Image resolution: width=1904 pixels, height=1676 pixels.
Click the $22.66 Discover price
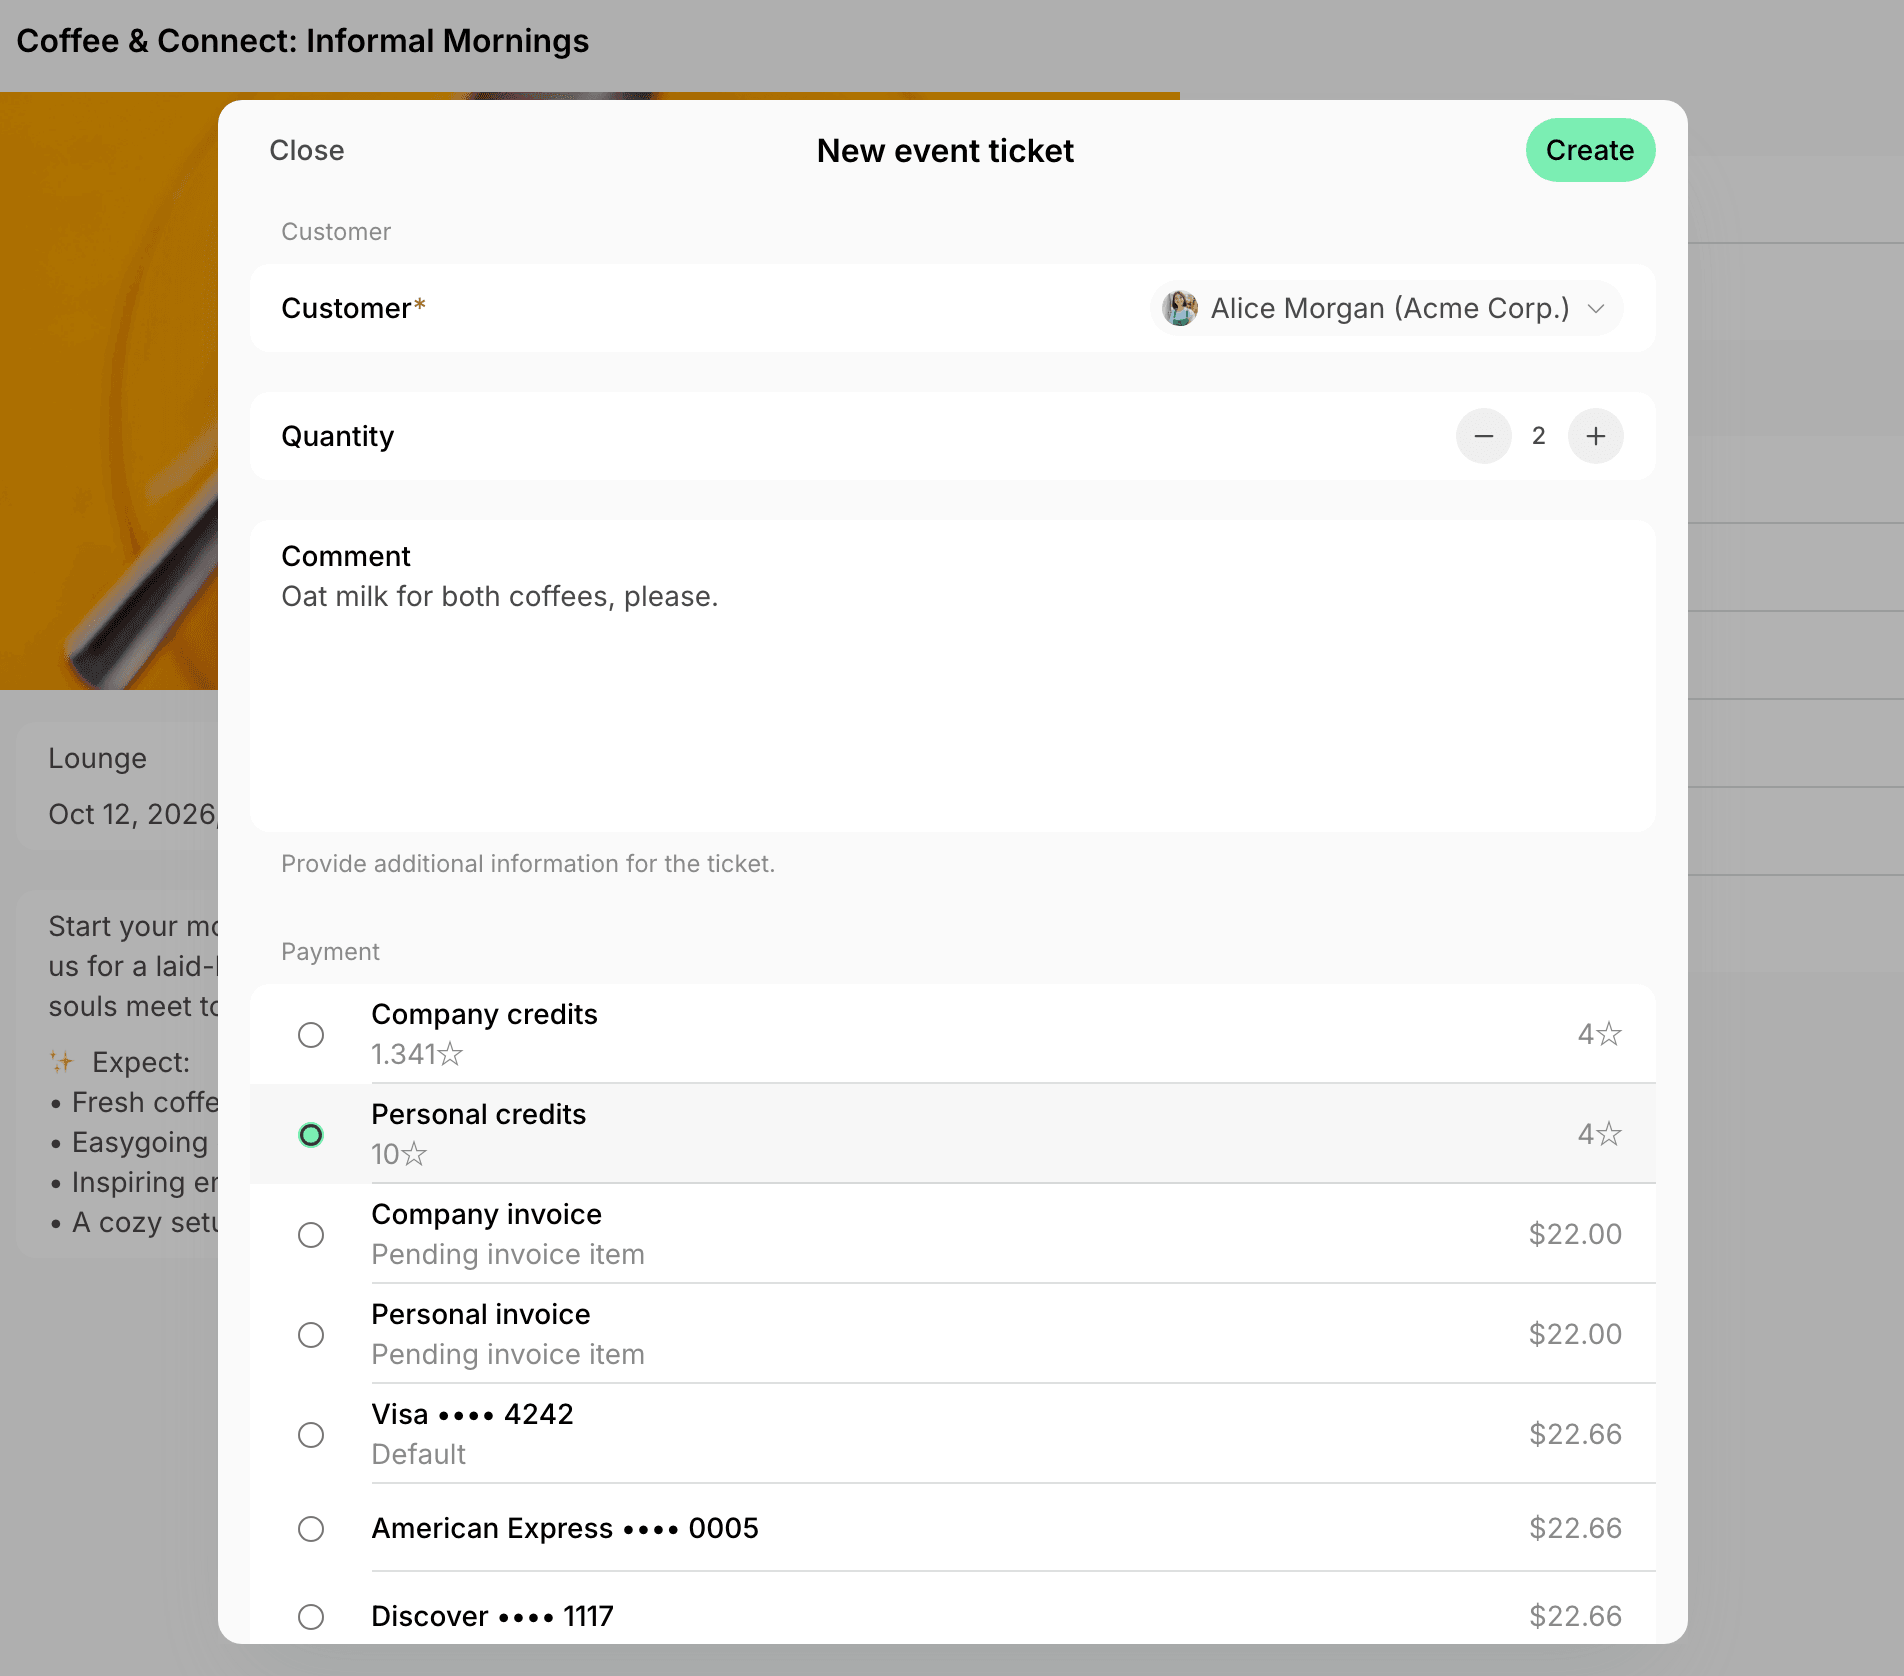[1575, 1616]
